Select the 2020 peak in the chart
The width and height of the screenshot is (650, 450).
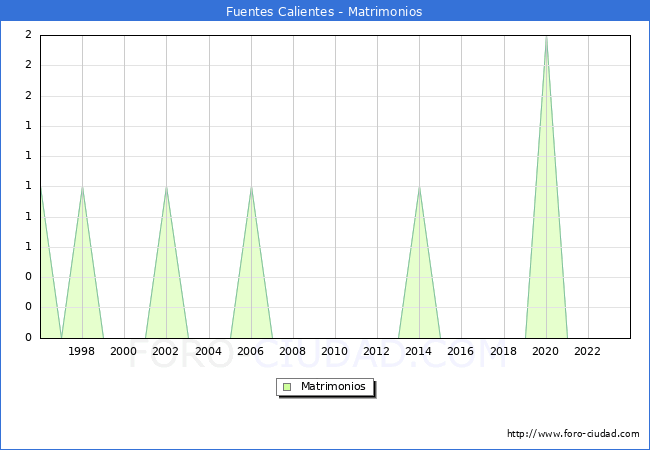546,37
